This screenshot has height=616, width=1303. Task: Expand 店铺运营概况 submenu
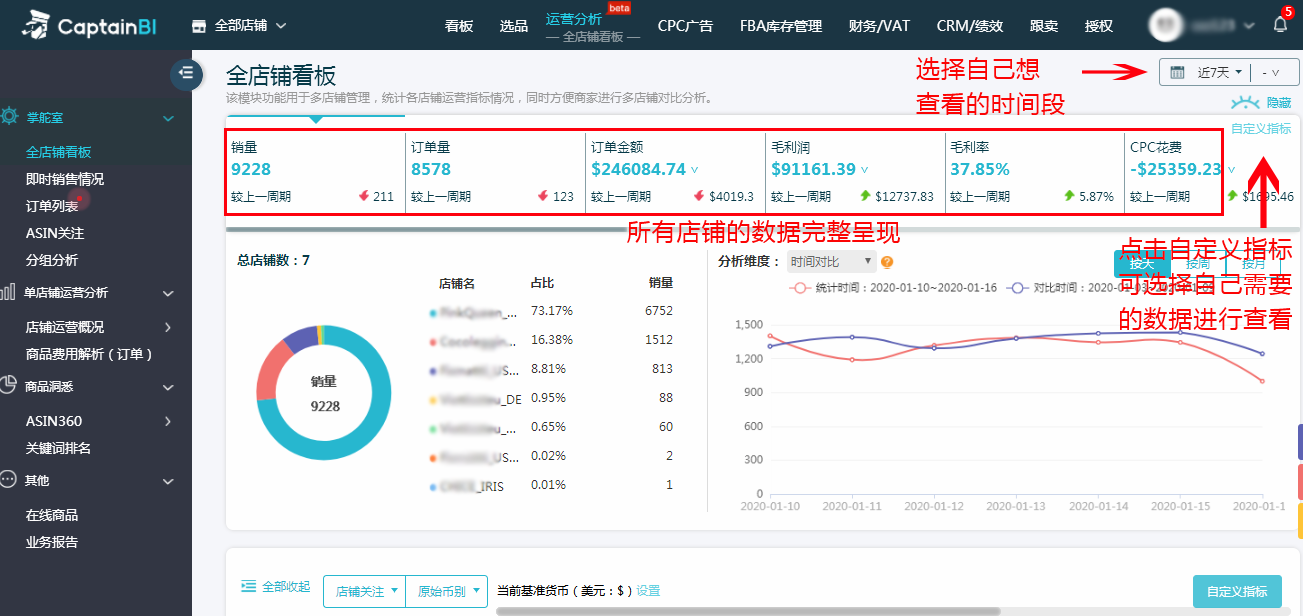pos(168,327)
